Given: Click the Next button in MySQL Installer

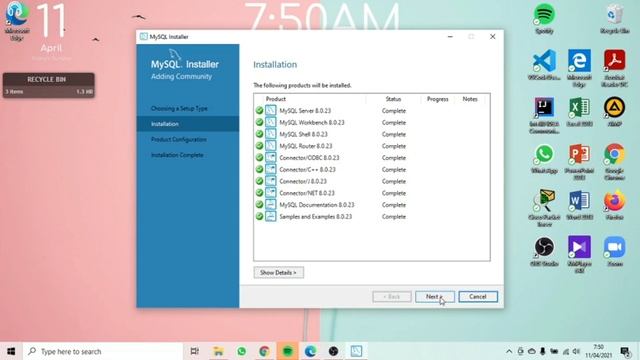Looking at the screenshot, I should tap(435, 297).
